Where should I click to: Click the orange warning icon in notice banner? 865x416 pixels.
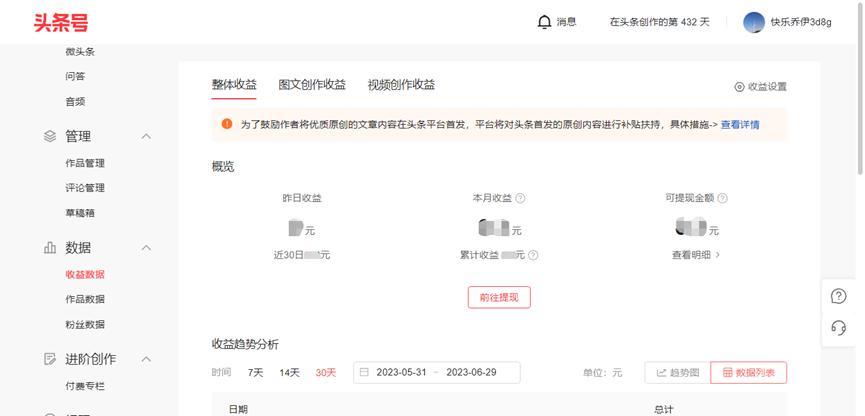point(227,124)
